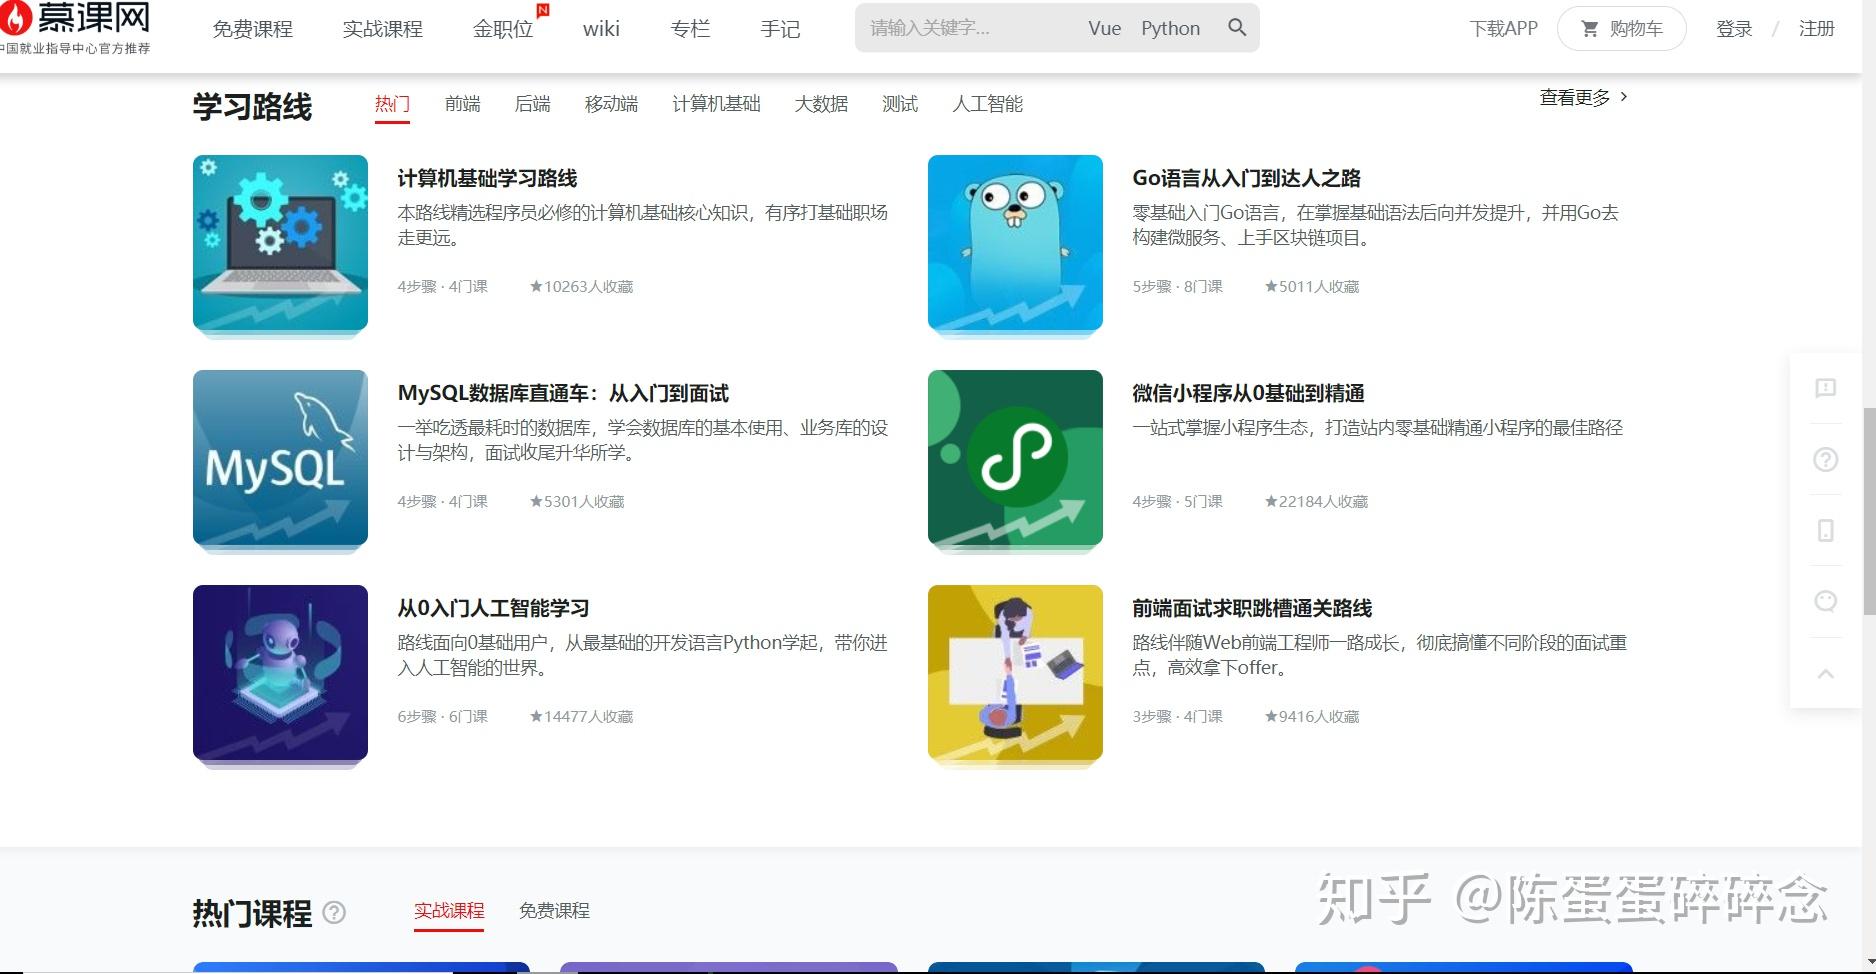The image size is (1876, 974).
Task: Click the 9416人收藏 favorites count
Action: tap(1312, 717)
